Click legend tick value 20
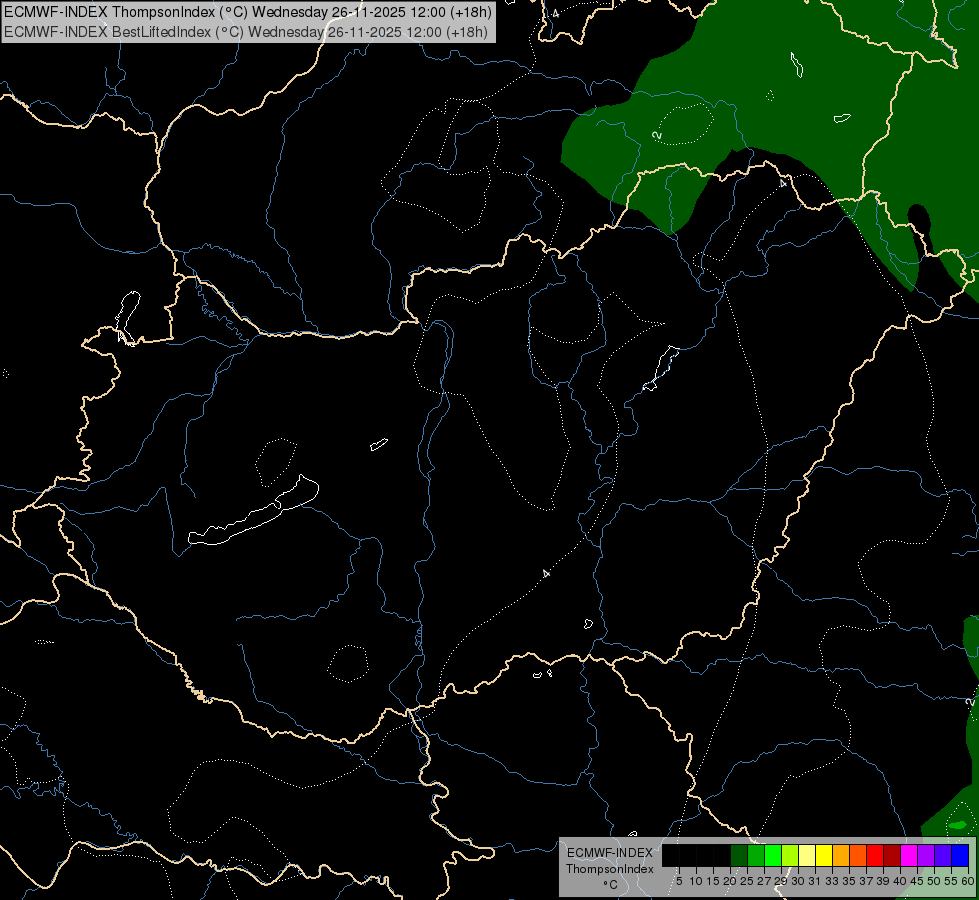Screen dimensions: 979x900 pyautogui.click(x=730, y=881)
